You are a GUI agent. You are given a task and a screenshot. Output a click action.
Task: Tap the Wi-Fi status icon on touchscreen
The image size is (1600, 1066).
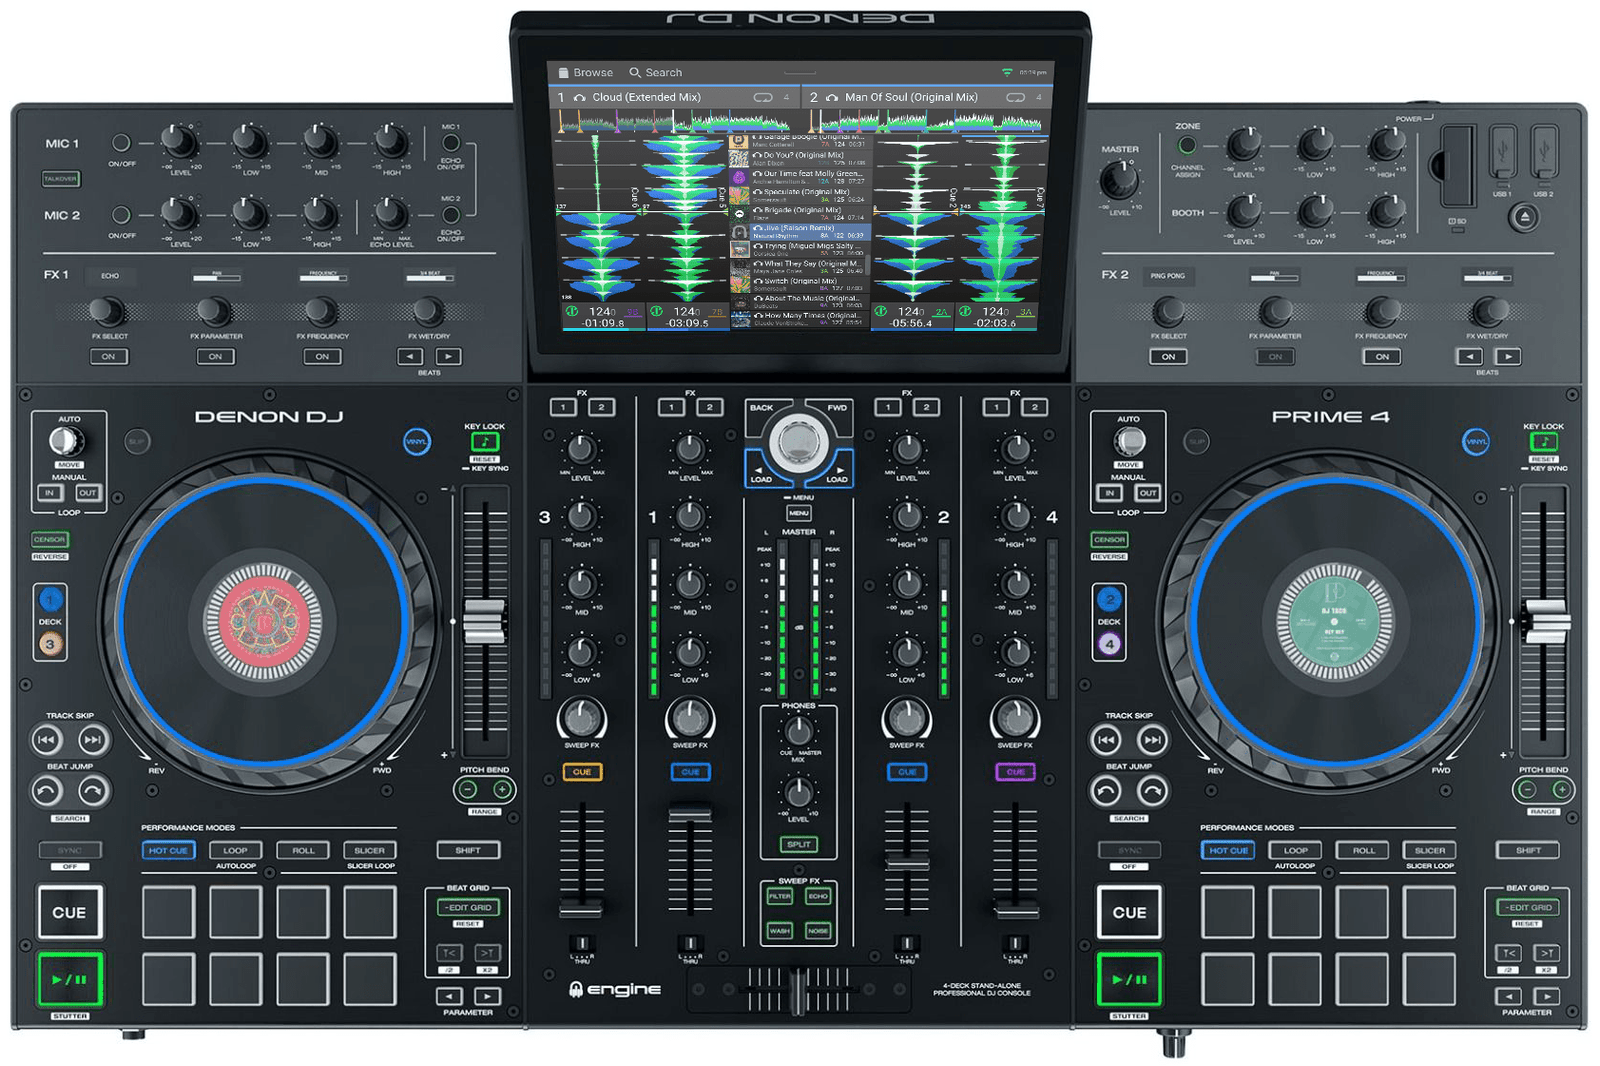[x=1007, y=72]
